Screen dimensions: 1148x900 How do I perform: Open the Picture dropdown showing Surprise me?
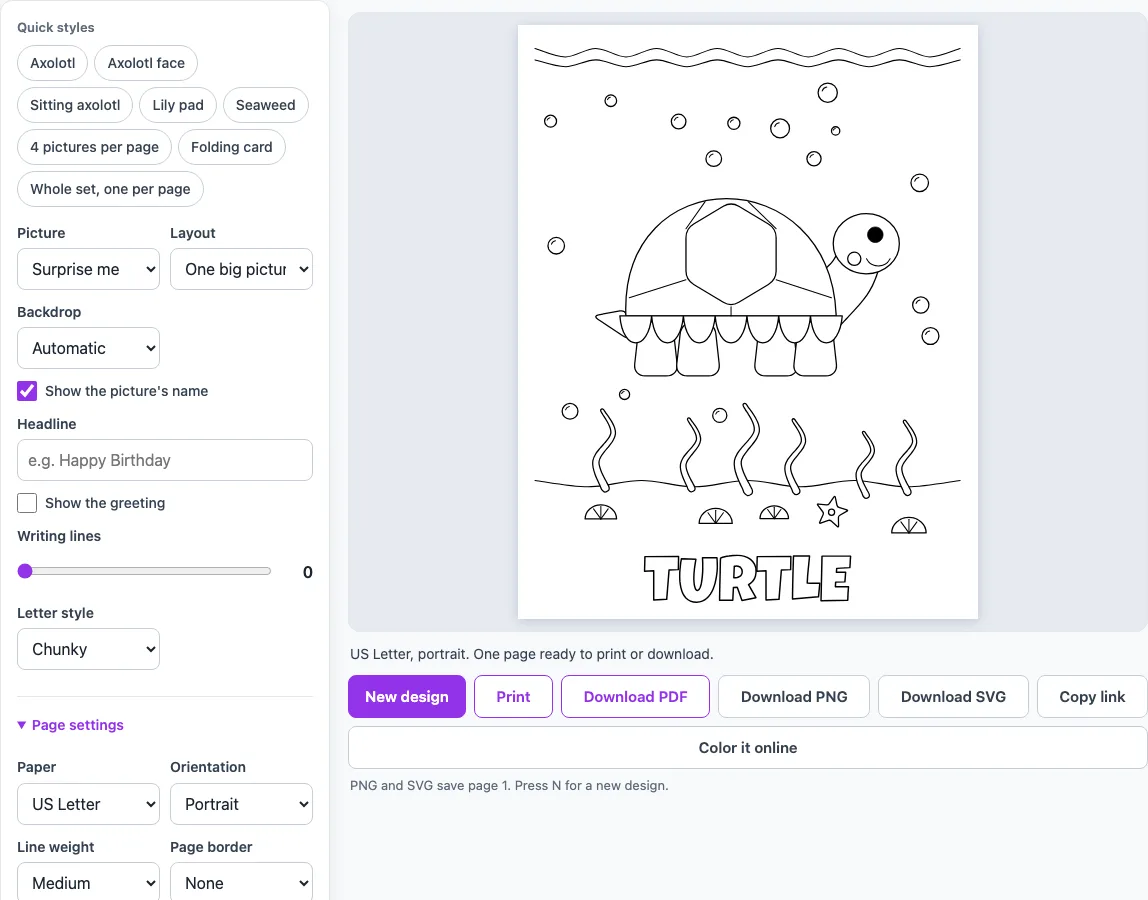point(89,269)
